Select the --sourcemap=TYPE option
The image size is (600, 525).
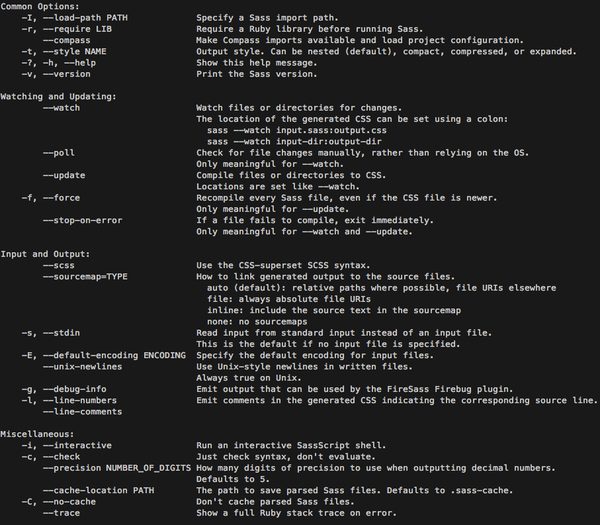[x=85, y=277]
